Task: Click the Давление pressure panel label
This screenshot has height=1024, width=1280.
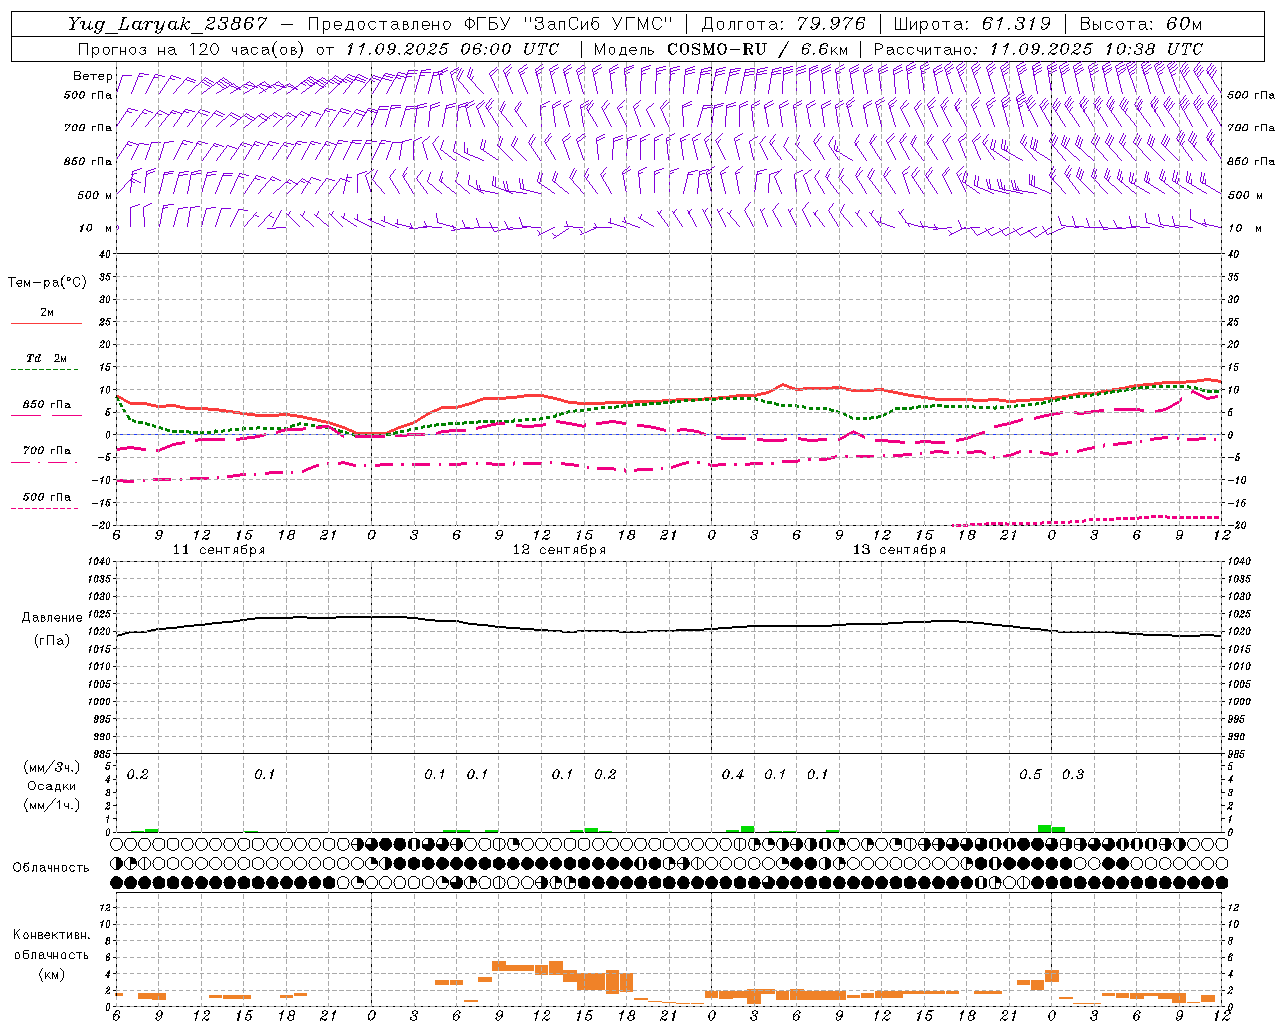Action: [x=52, y=618]
